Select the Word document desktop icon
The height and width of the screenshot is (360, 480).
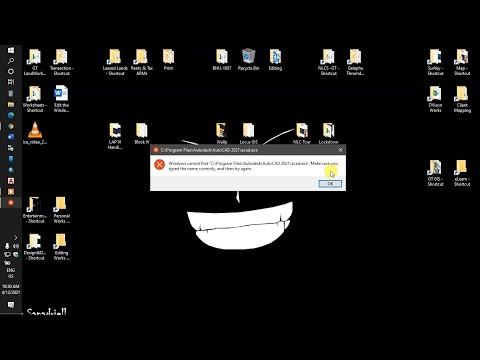pos(61,99)
